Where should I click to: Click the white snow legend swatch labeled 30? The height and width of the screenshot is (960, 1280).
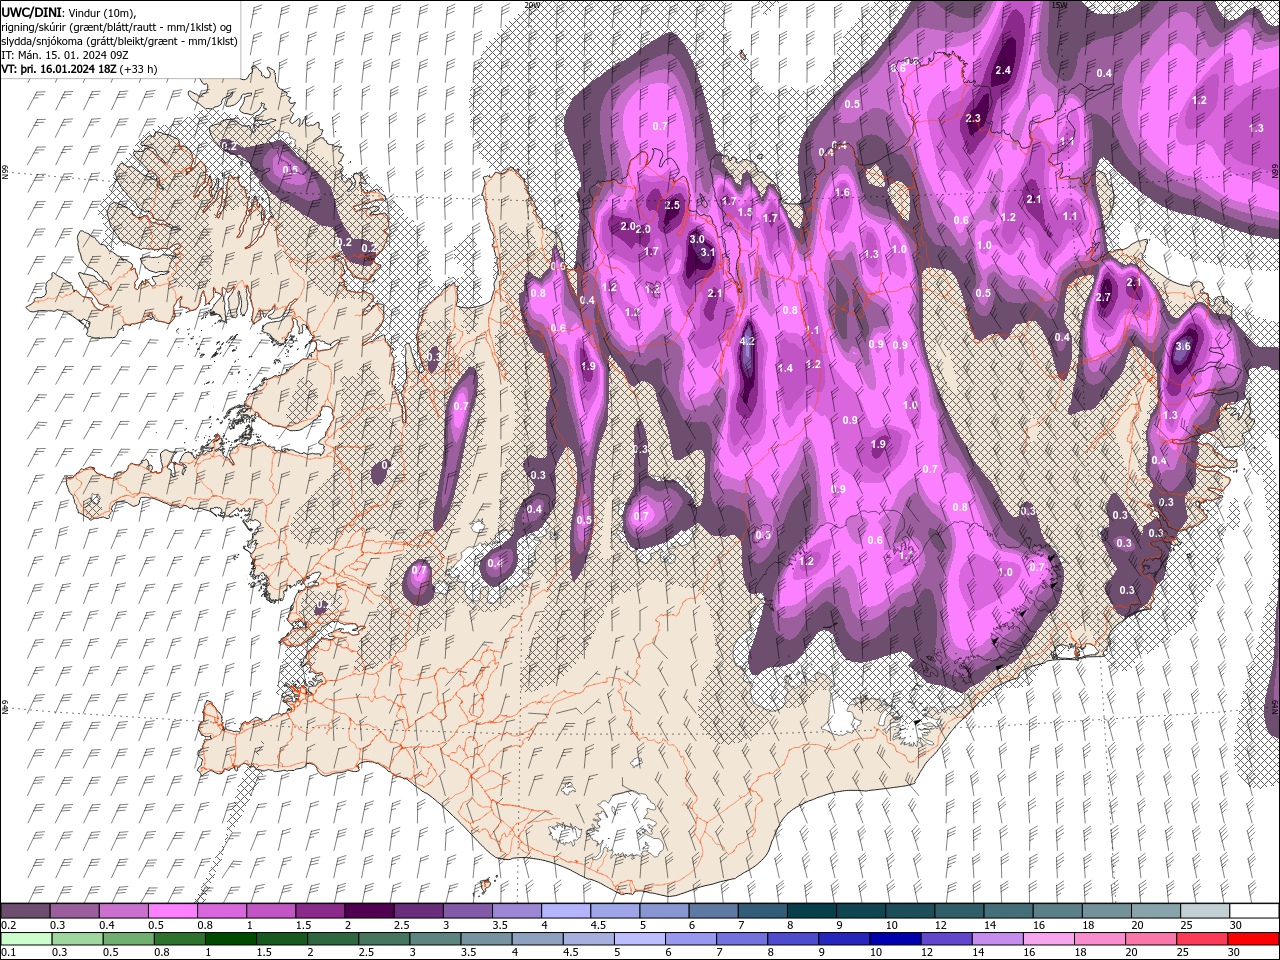[x=1253, y=911]
